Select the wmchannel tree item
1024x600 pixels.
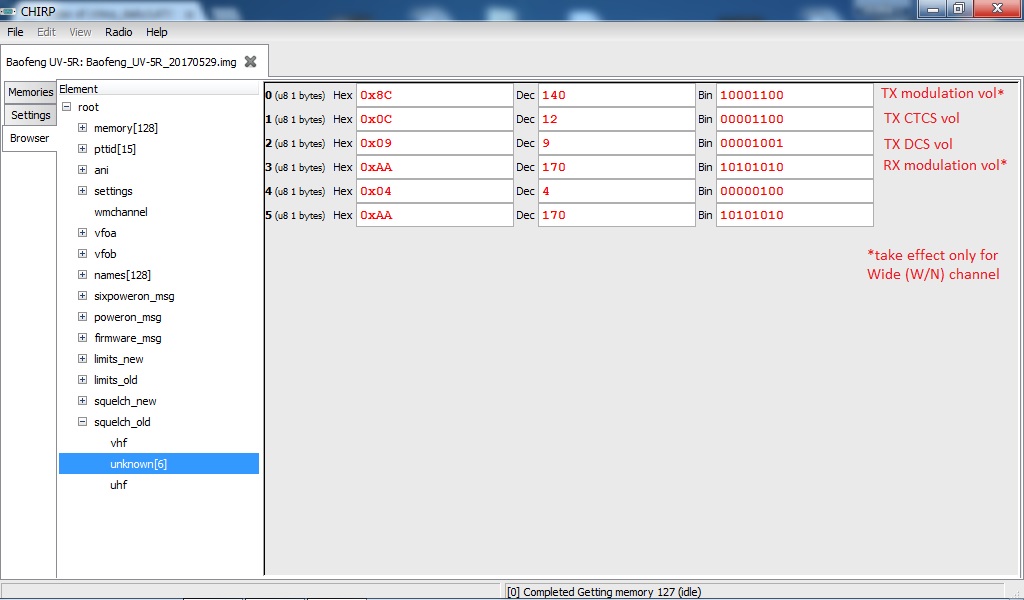[x=121, y=212]
